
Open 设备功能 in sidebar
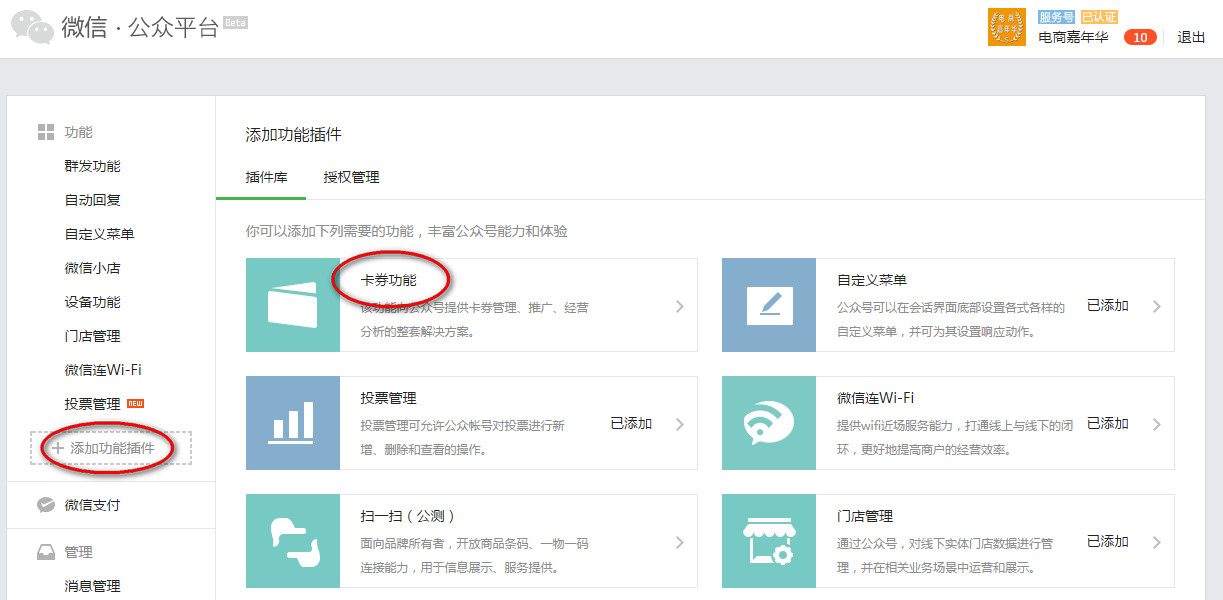(x=93, y=302)
